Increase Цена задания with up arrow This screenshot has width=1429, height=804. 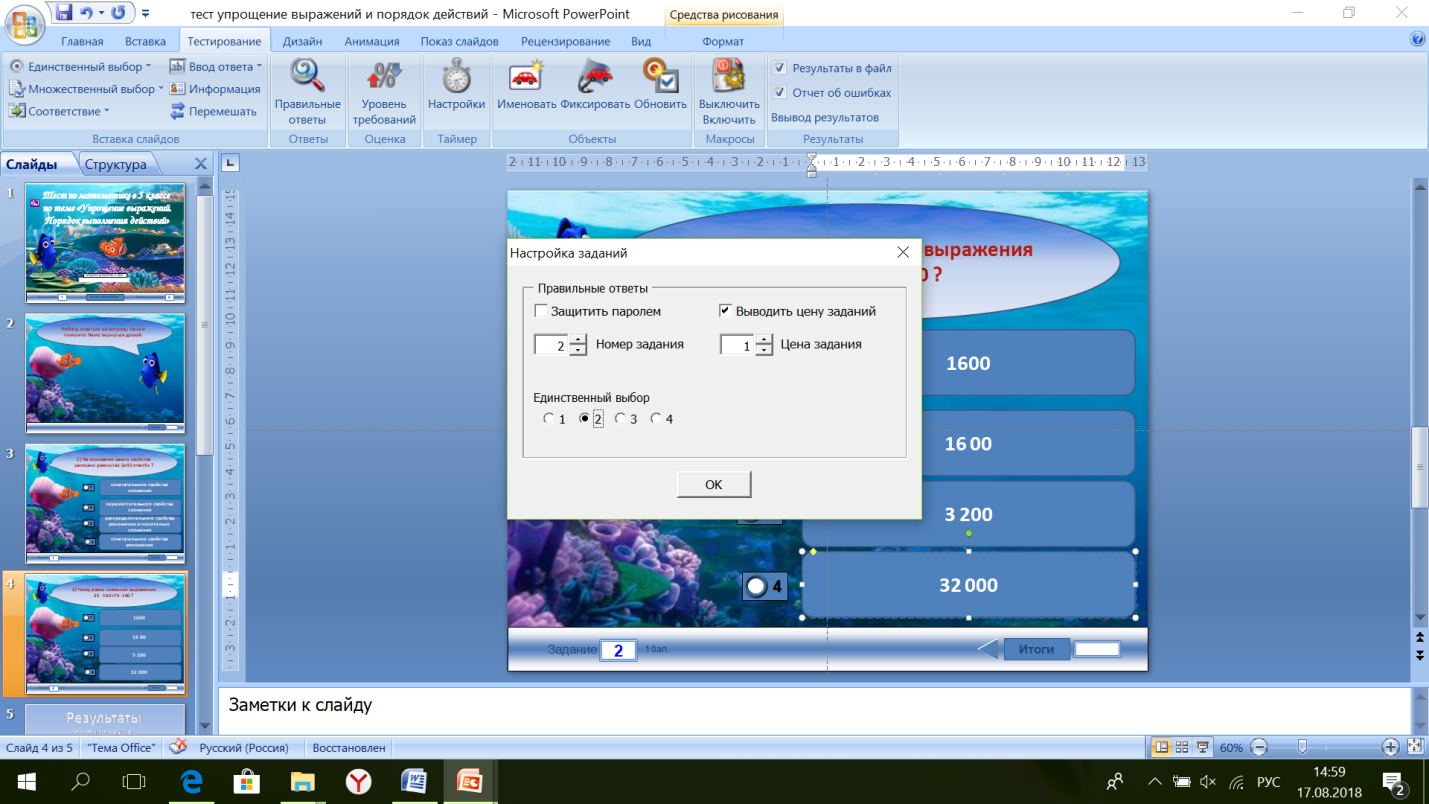[x=764, y=340]
